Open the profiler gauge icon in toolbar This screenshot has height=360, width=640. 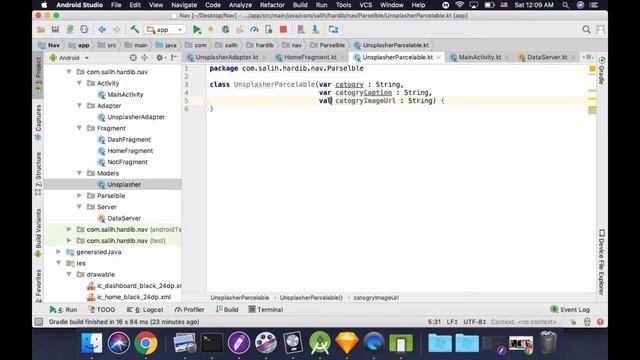pyautogui.click(x=254, y=29)
